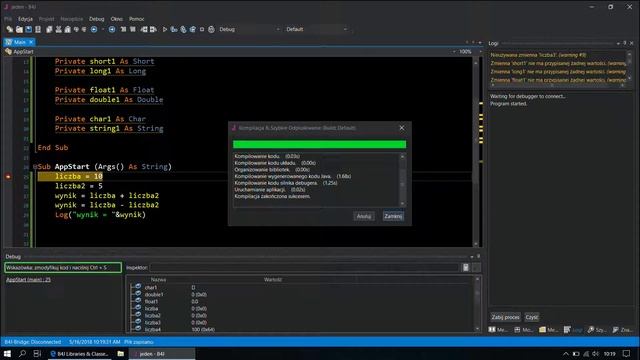Click the copy icon in the toolbar

(49, 29)
